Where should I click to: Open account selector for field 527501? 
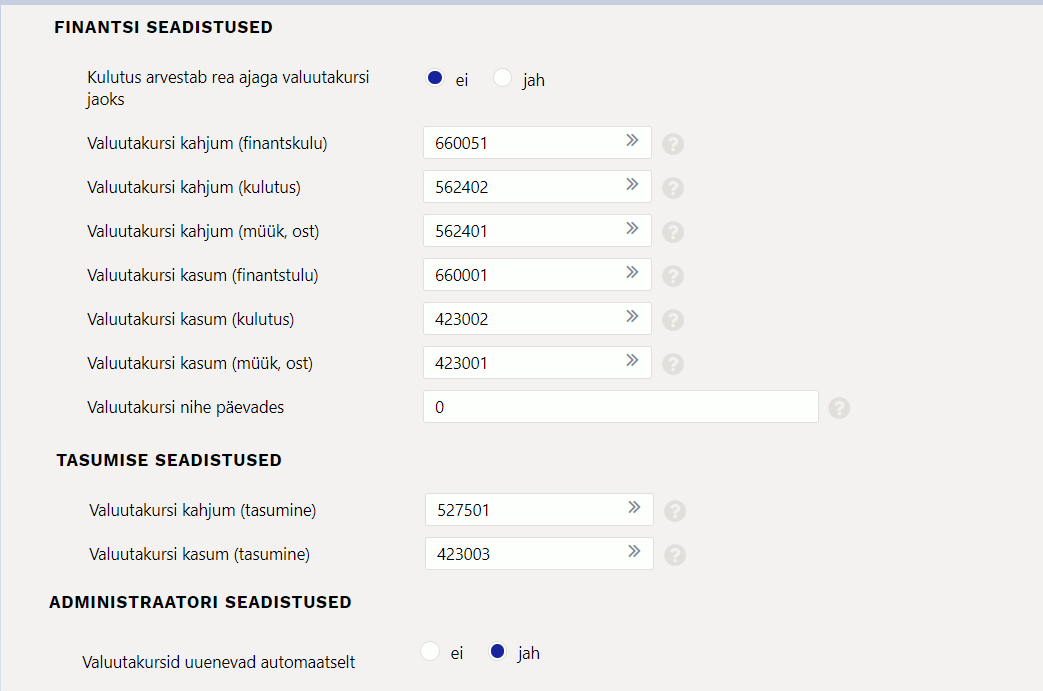pyautogui.click(x=634, y=508)
